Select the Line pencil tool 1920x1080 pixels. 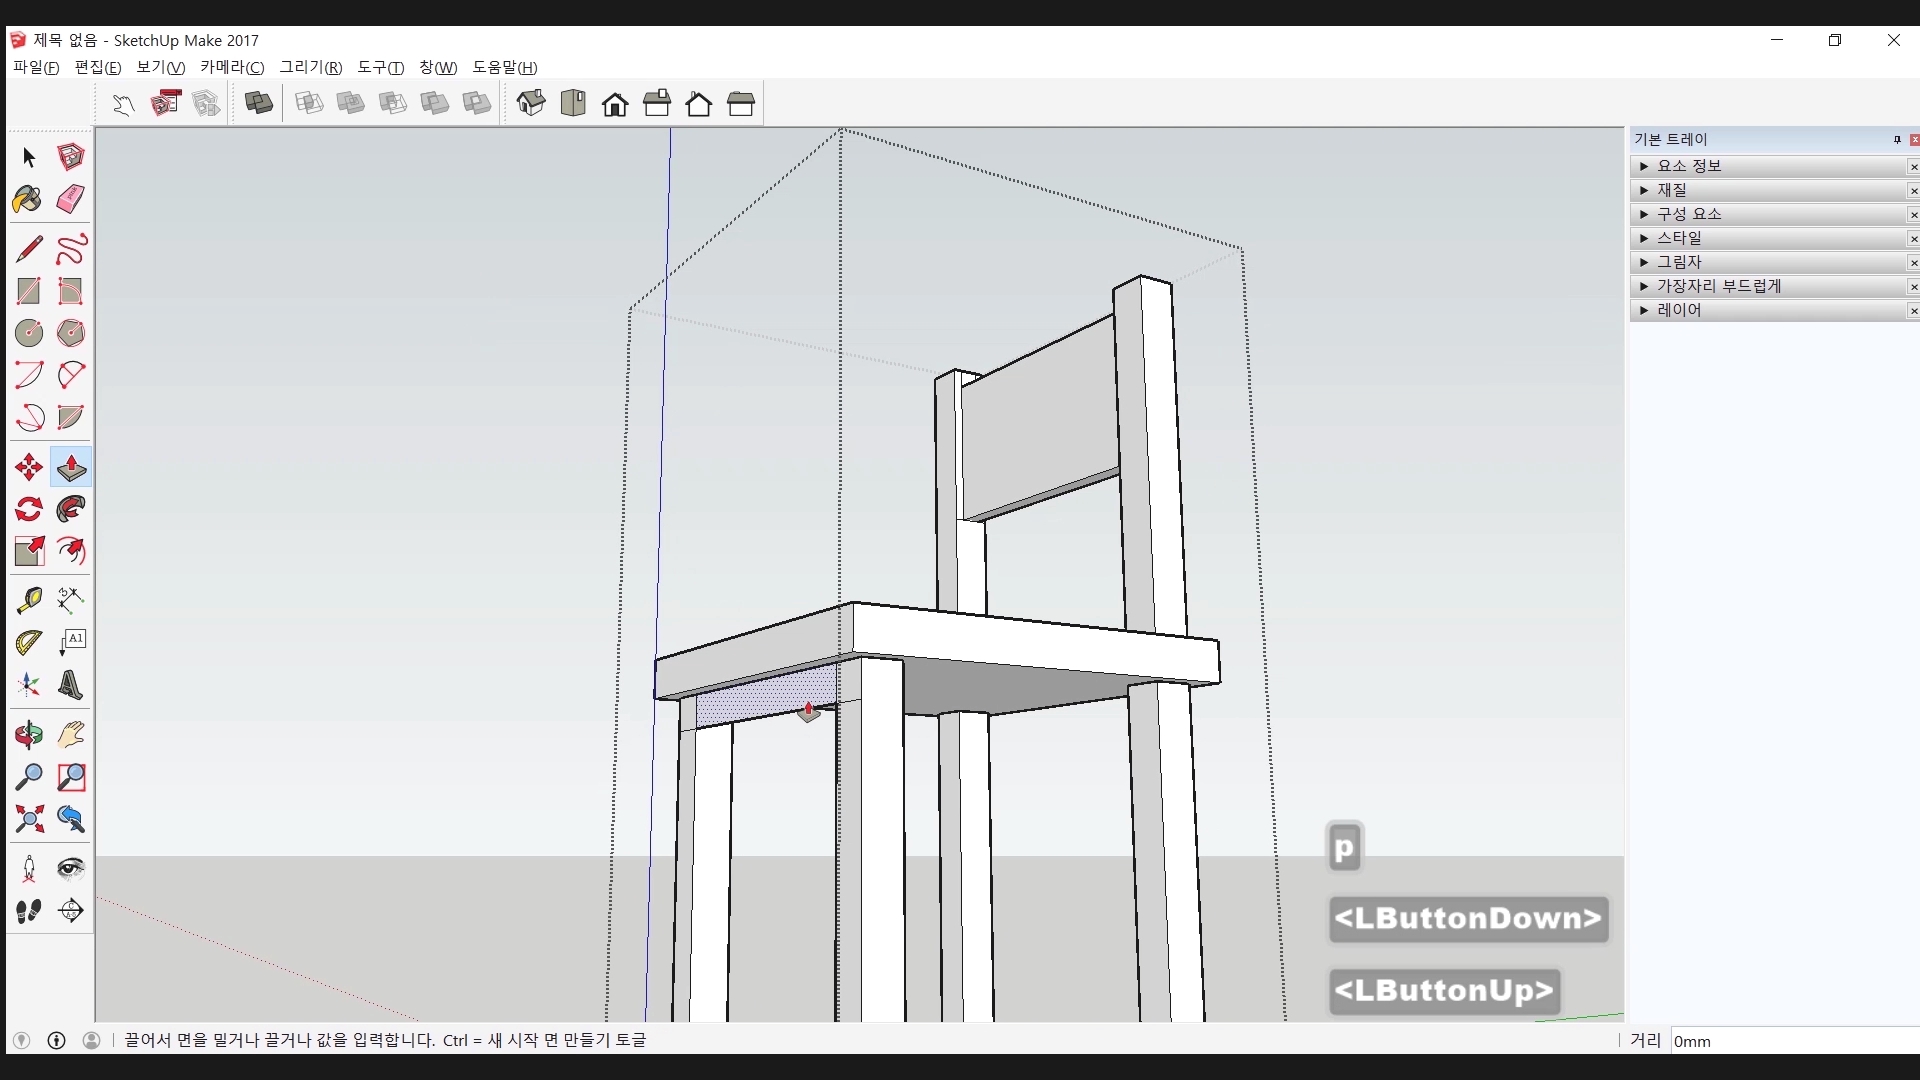28,249
